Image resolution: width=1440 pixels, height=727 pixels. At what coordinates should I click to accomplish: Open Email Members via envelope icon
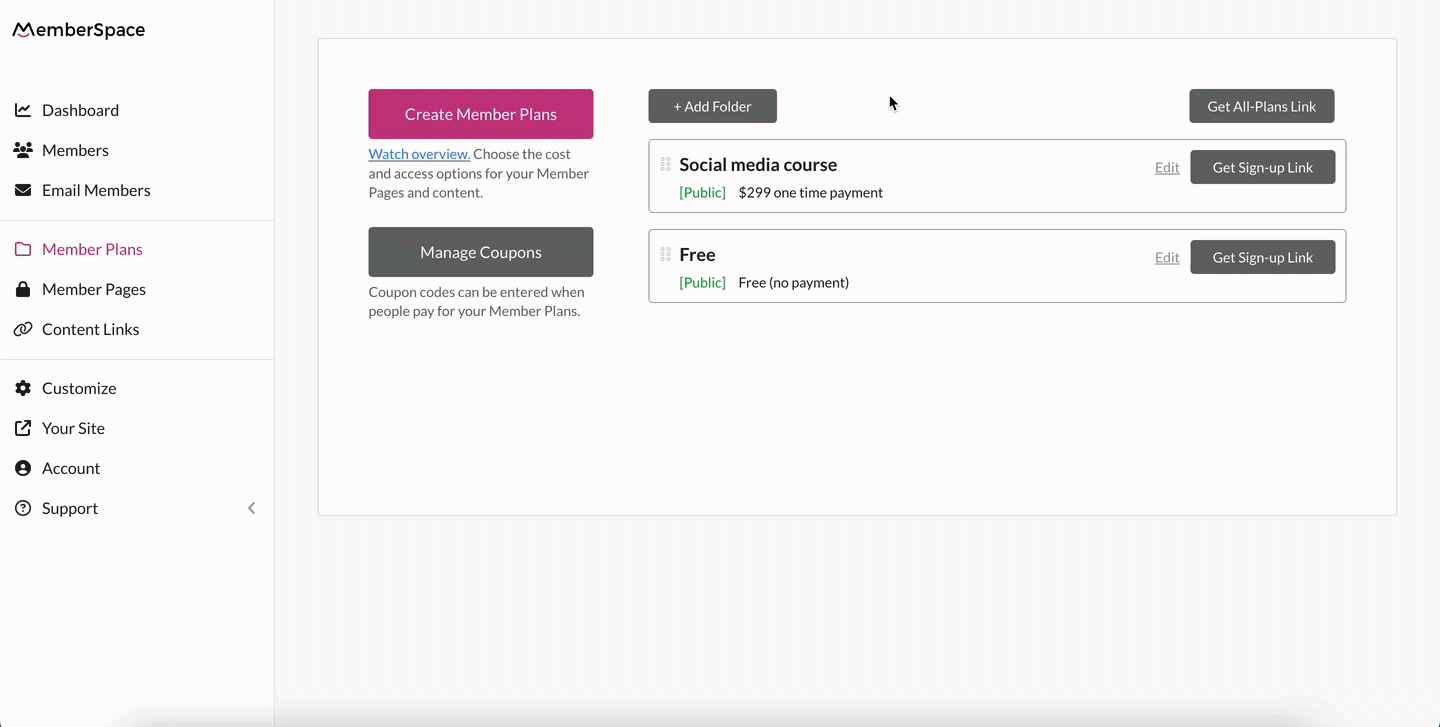pyautogui.click(x=23, y=190)
